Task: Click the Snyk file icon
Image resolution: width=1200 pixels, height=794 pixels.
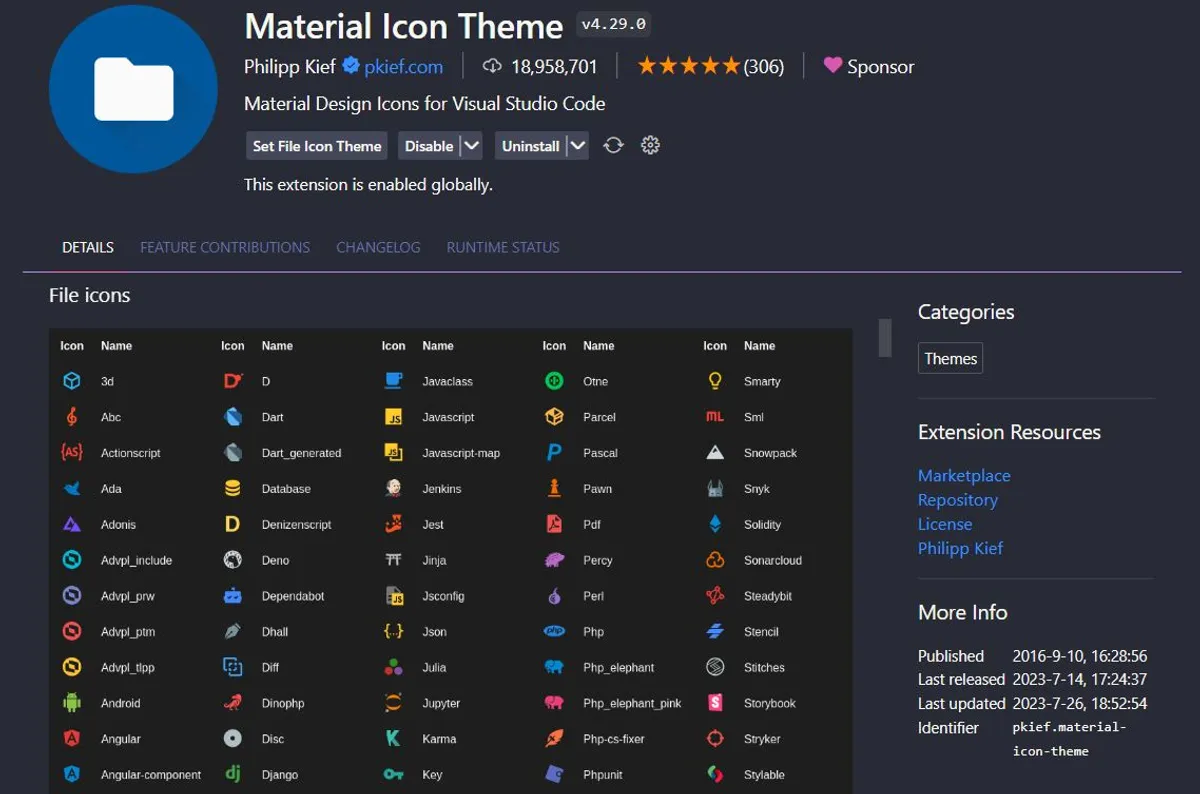Action: click(715, 489)
